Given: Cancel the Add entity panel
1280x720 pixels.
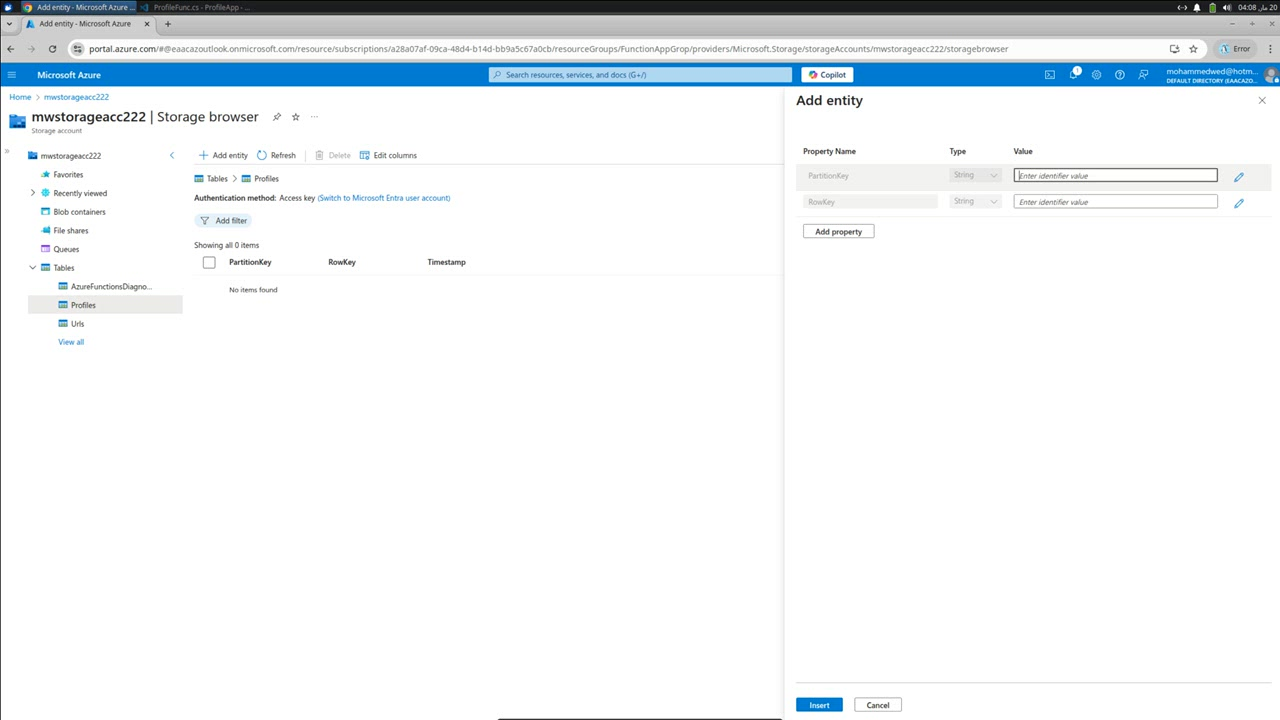Looking at the screenshot, I should coord(878,705).
